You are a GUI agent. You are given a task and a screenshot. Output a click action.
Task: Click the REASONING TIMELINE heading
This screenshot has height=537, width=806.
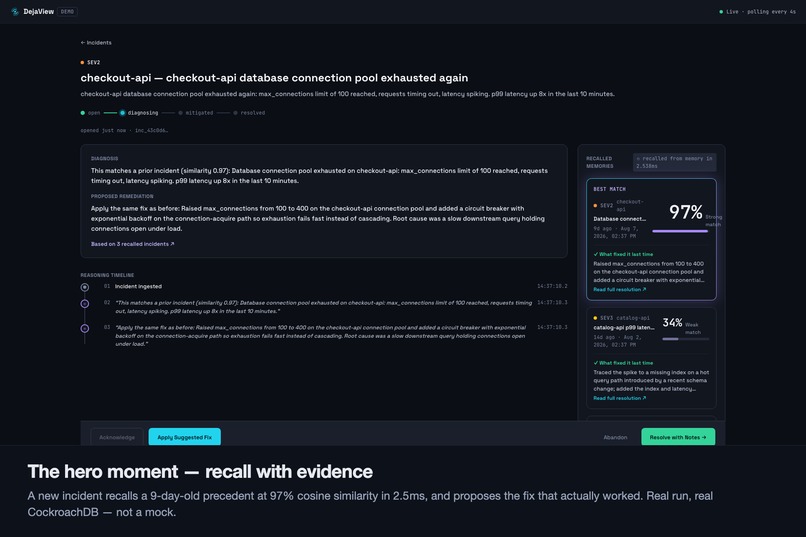coord(107,275)
